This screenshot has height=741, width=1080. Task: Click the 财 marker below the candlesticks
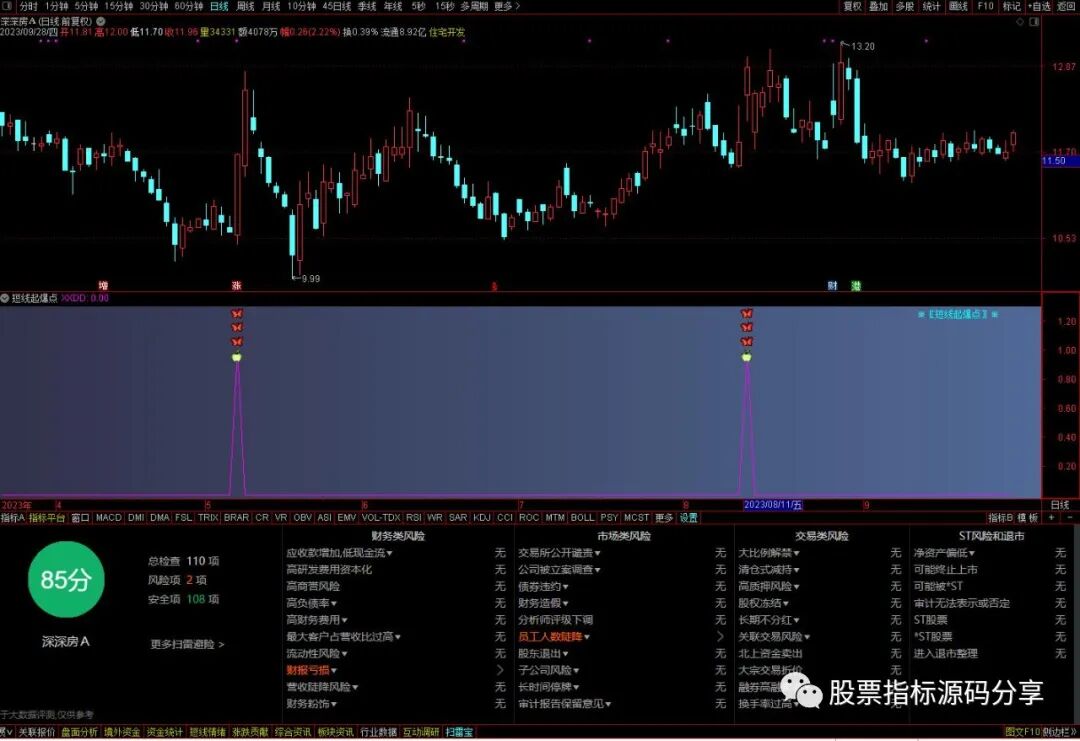[832, 285]
